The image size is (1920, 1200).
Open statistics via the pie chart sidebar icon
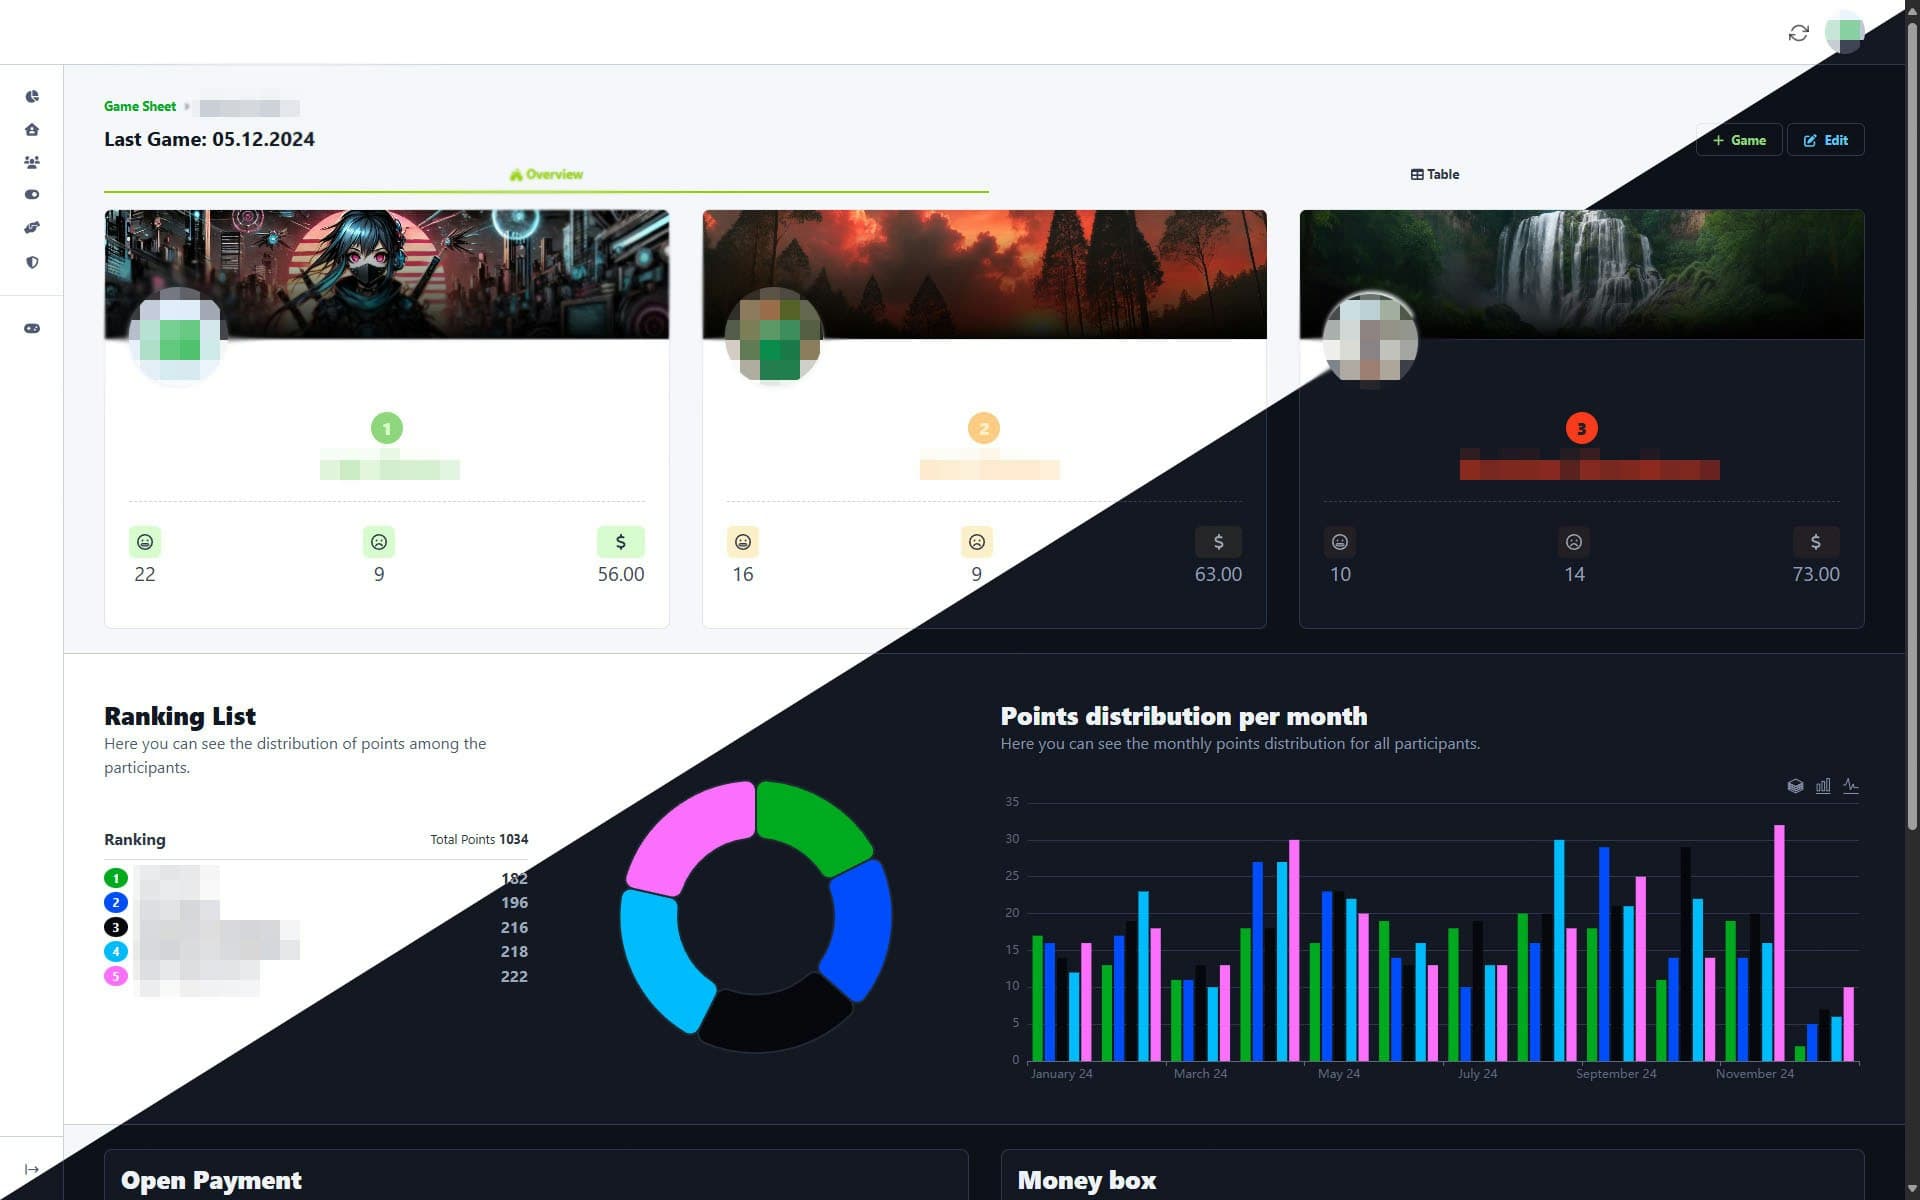(32, 96)
